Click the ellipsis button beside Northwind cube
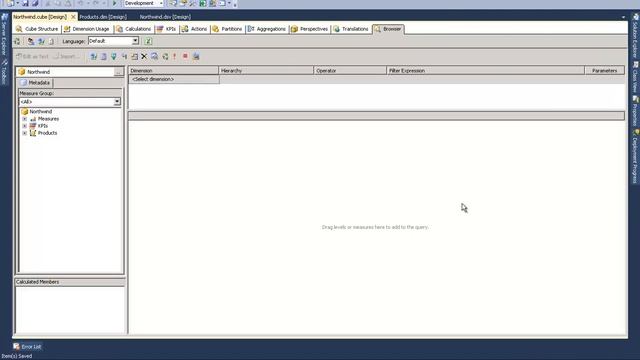640x360 pixels. click(x=118, y=72)
